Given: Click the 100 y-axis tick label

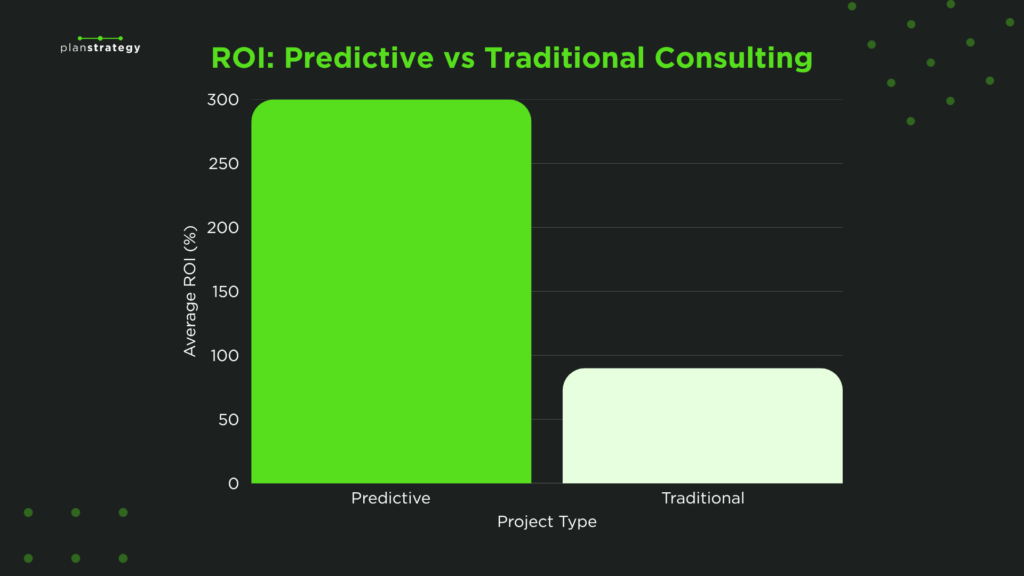Looking at the screenshot, I should [225, 356].
